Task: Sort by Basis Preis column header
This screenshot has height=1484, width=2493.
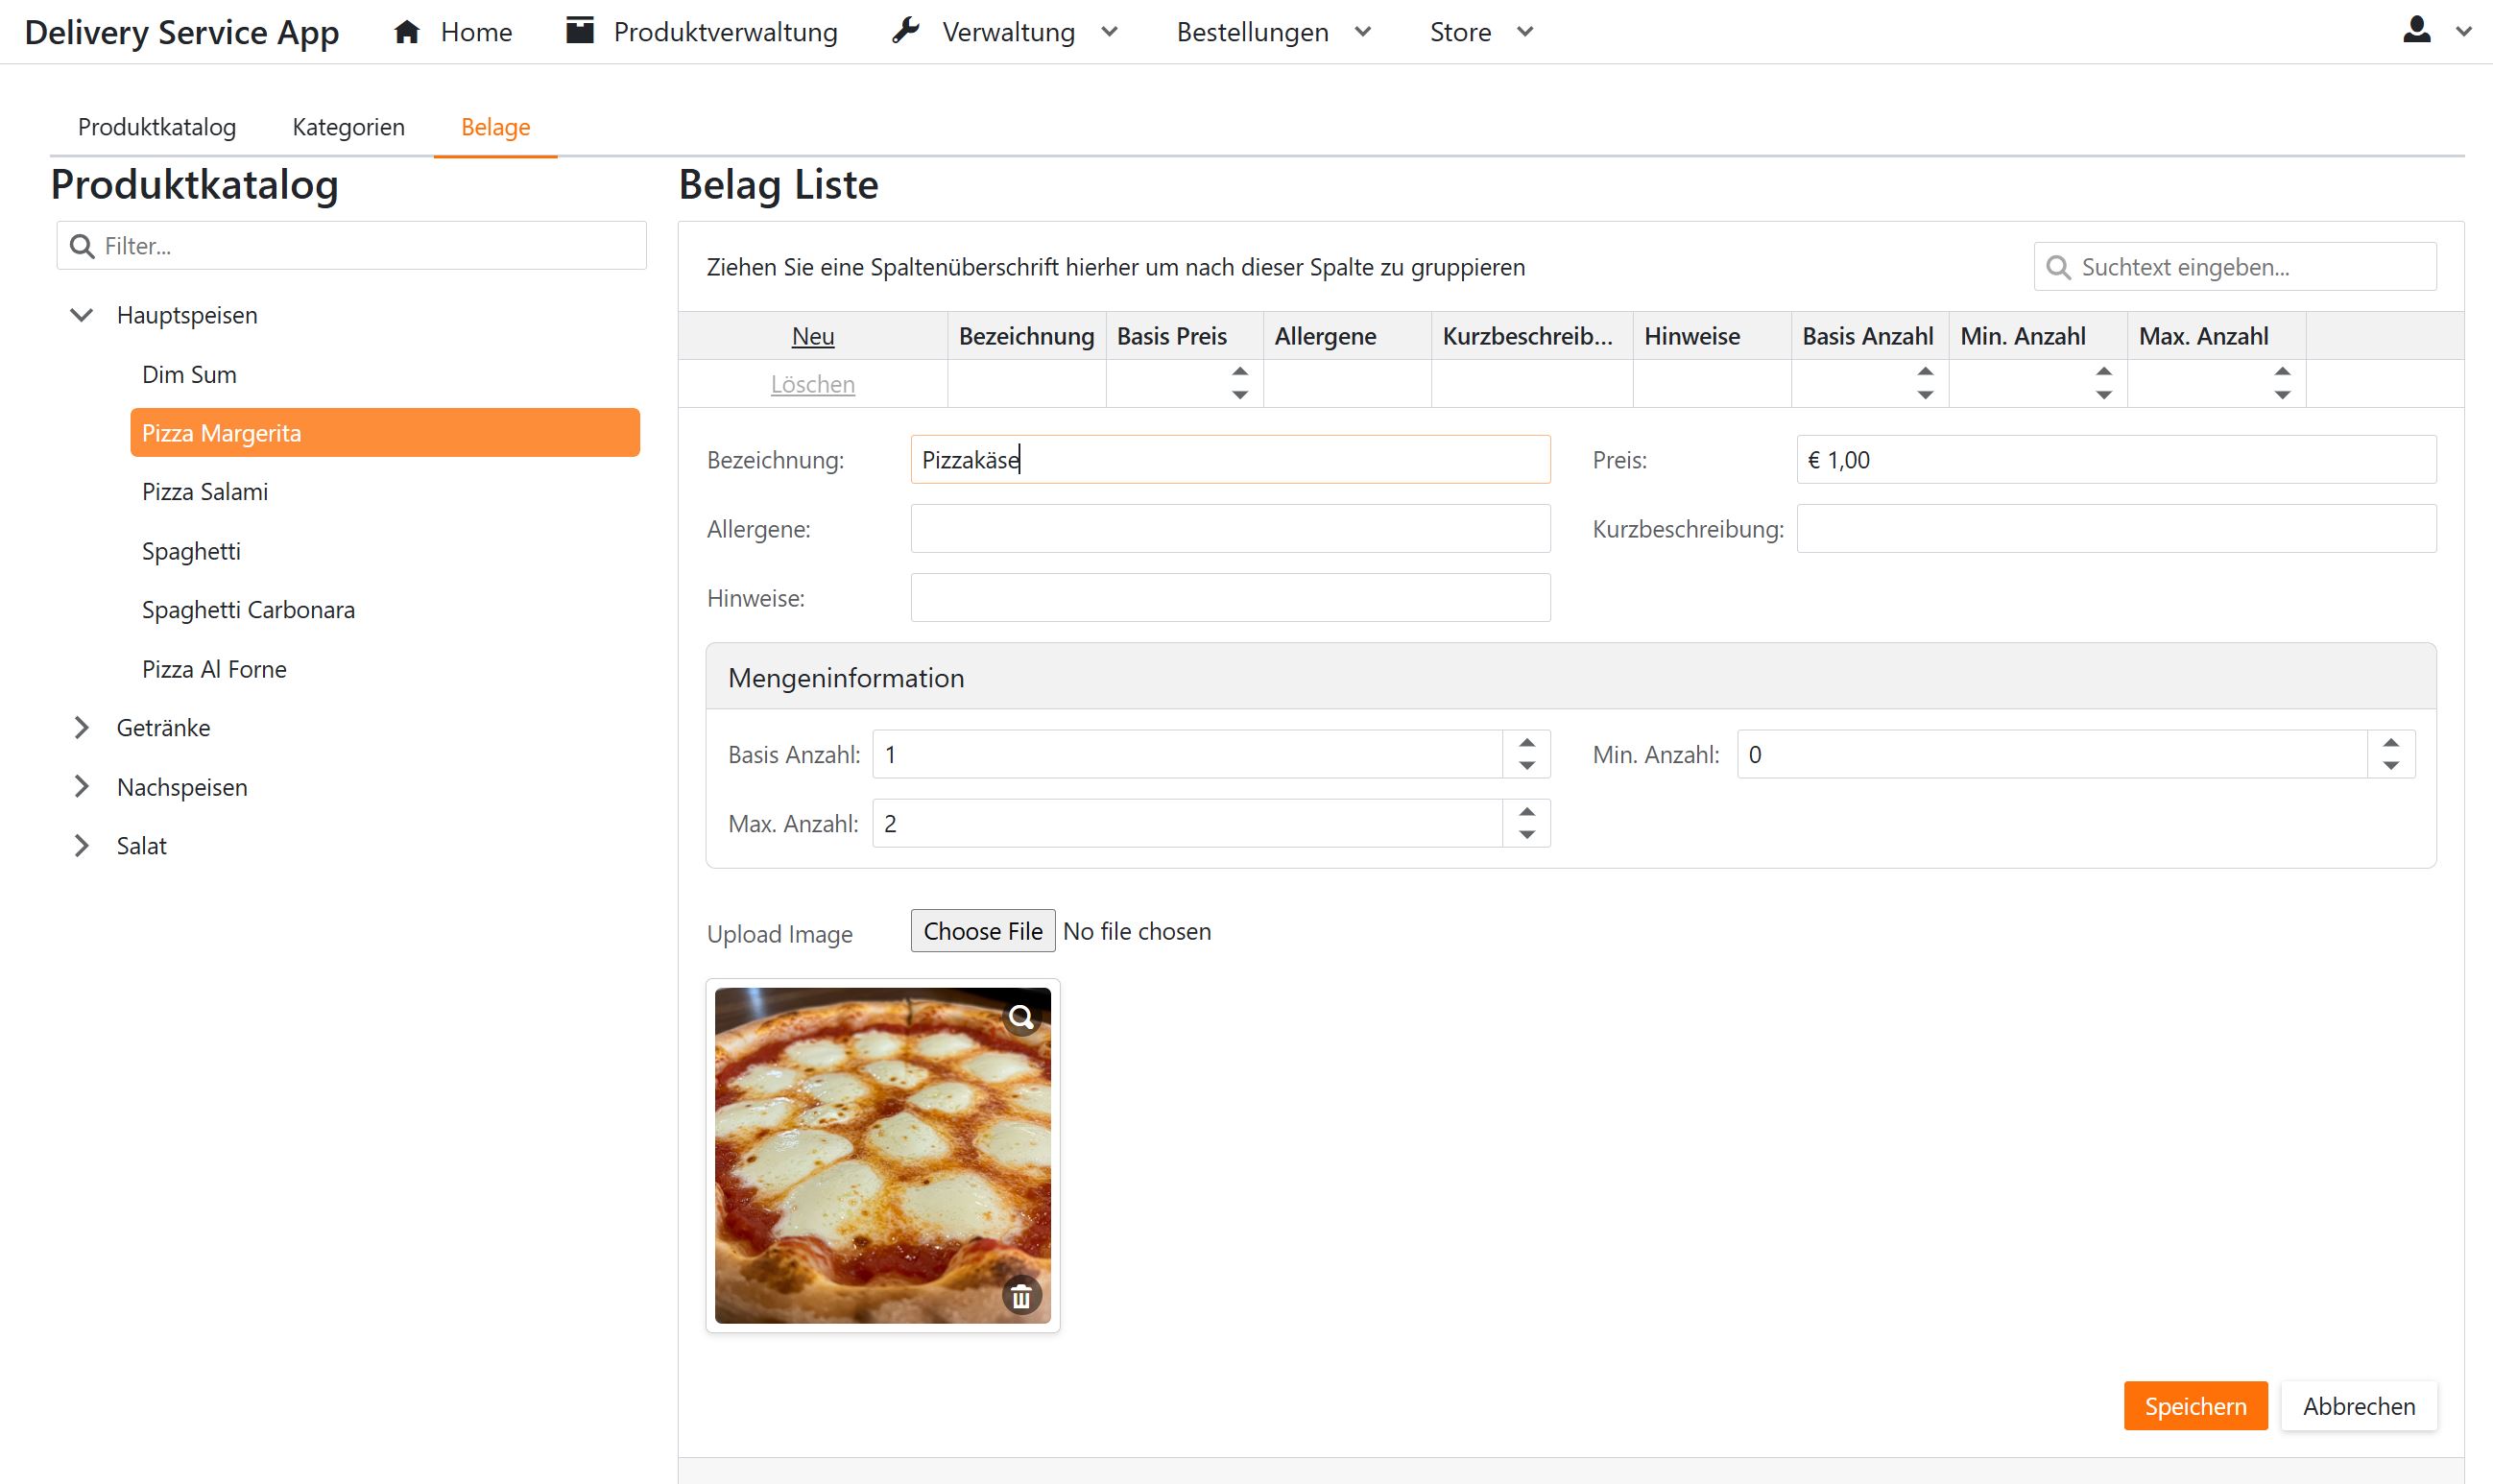Action: pos(1184,336)
